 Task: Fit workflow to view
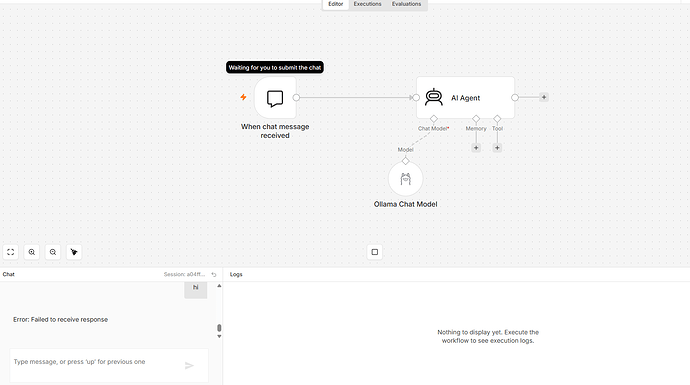(x=11, y=252)
